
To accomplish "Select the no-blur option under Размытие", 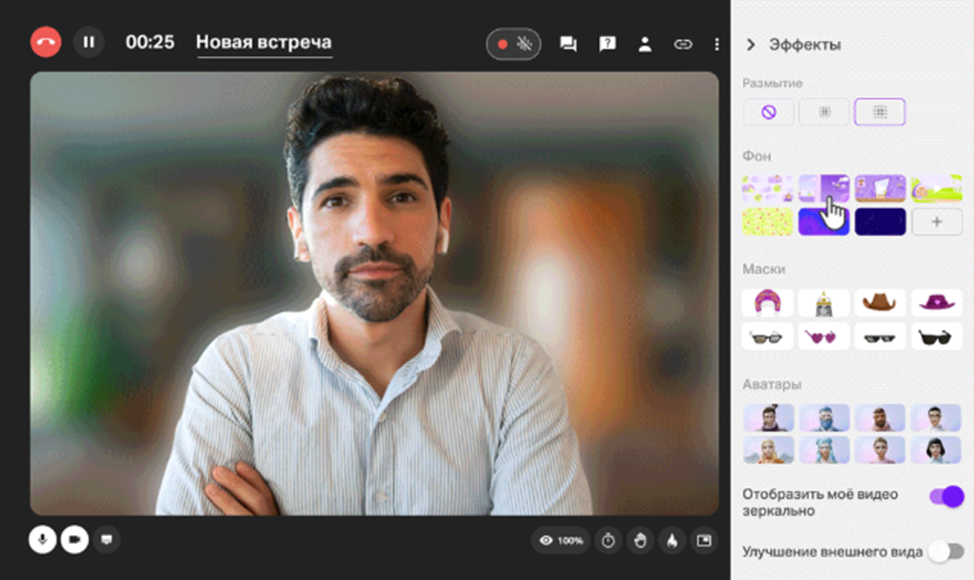I will point(768,112).
